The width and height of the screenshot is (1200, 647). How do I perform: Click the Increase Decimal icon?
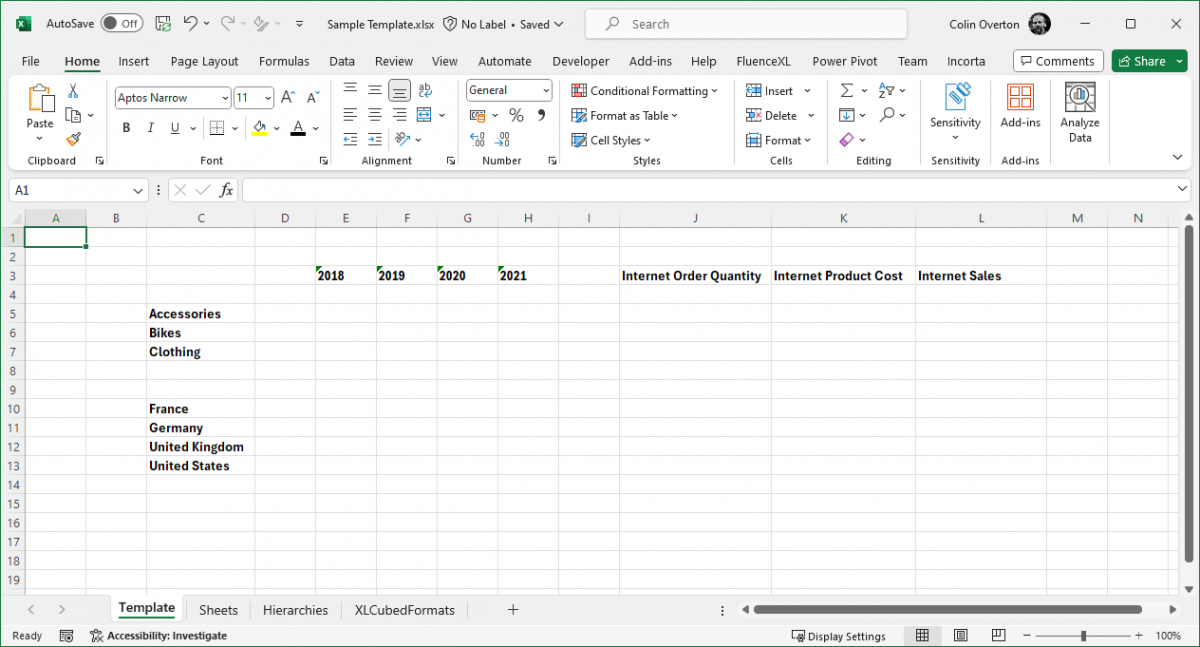(x=477, y=140)
